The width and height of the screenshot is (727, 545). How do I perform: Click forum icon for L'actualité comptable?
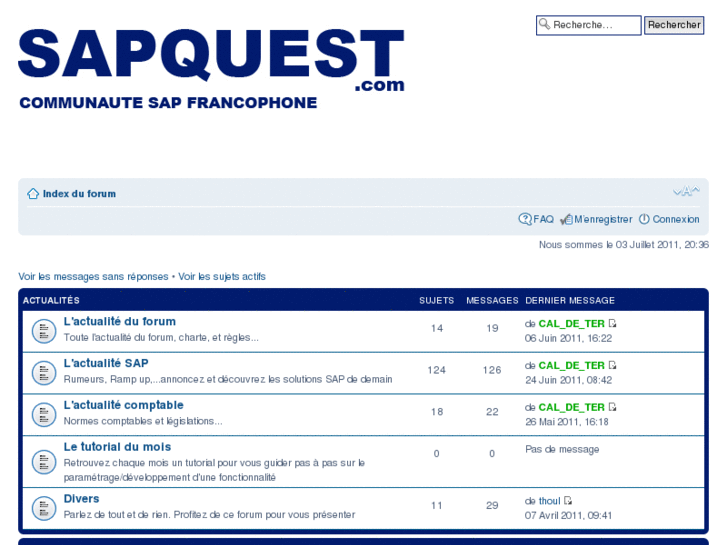click(44, 415)
